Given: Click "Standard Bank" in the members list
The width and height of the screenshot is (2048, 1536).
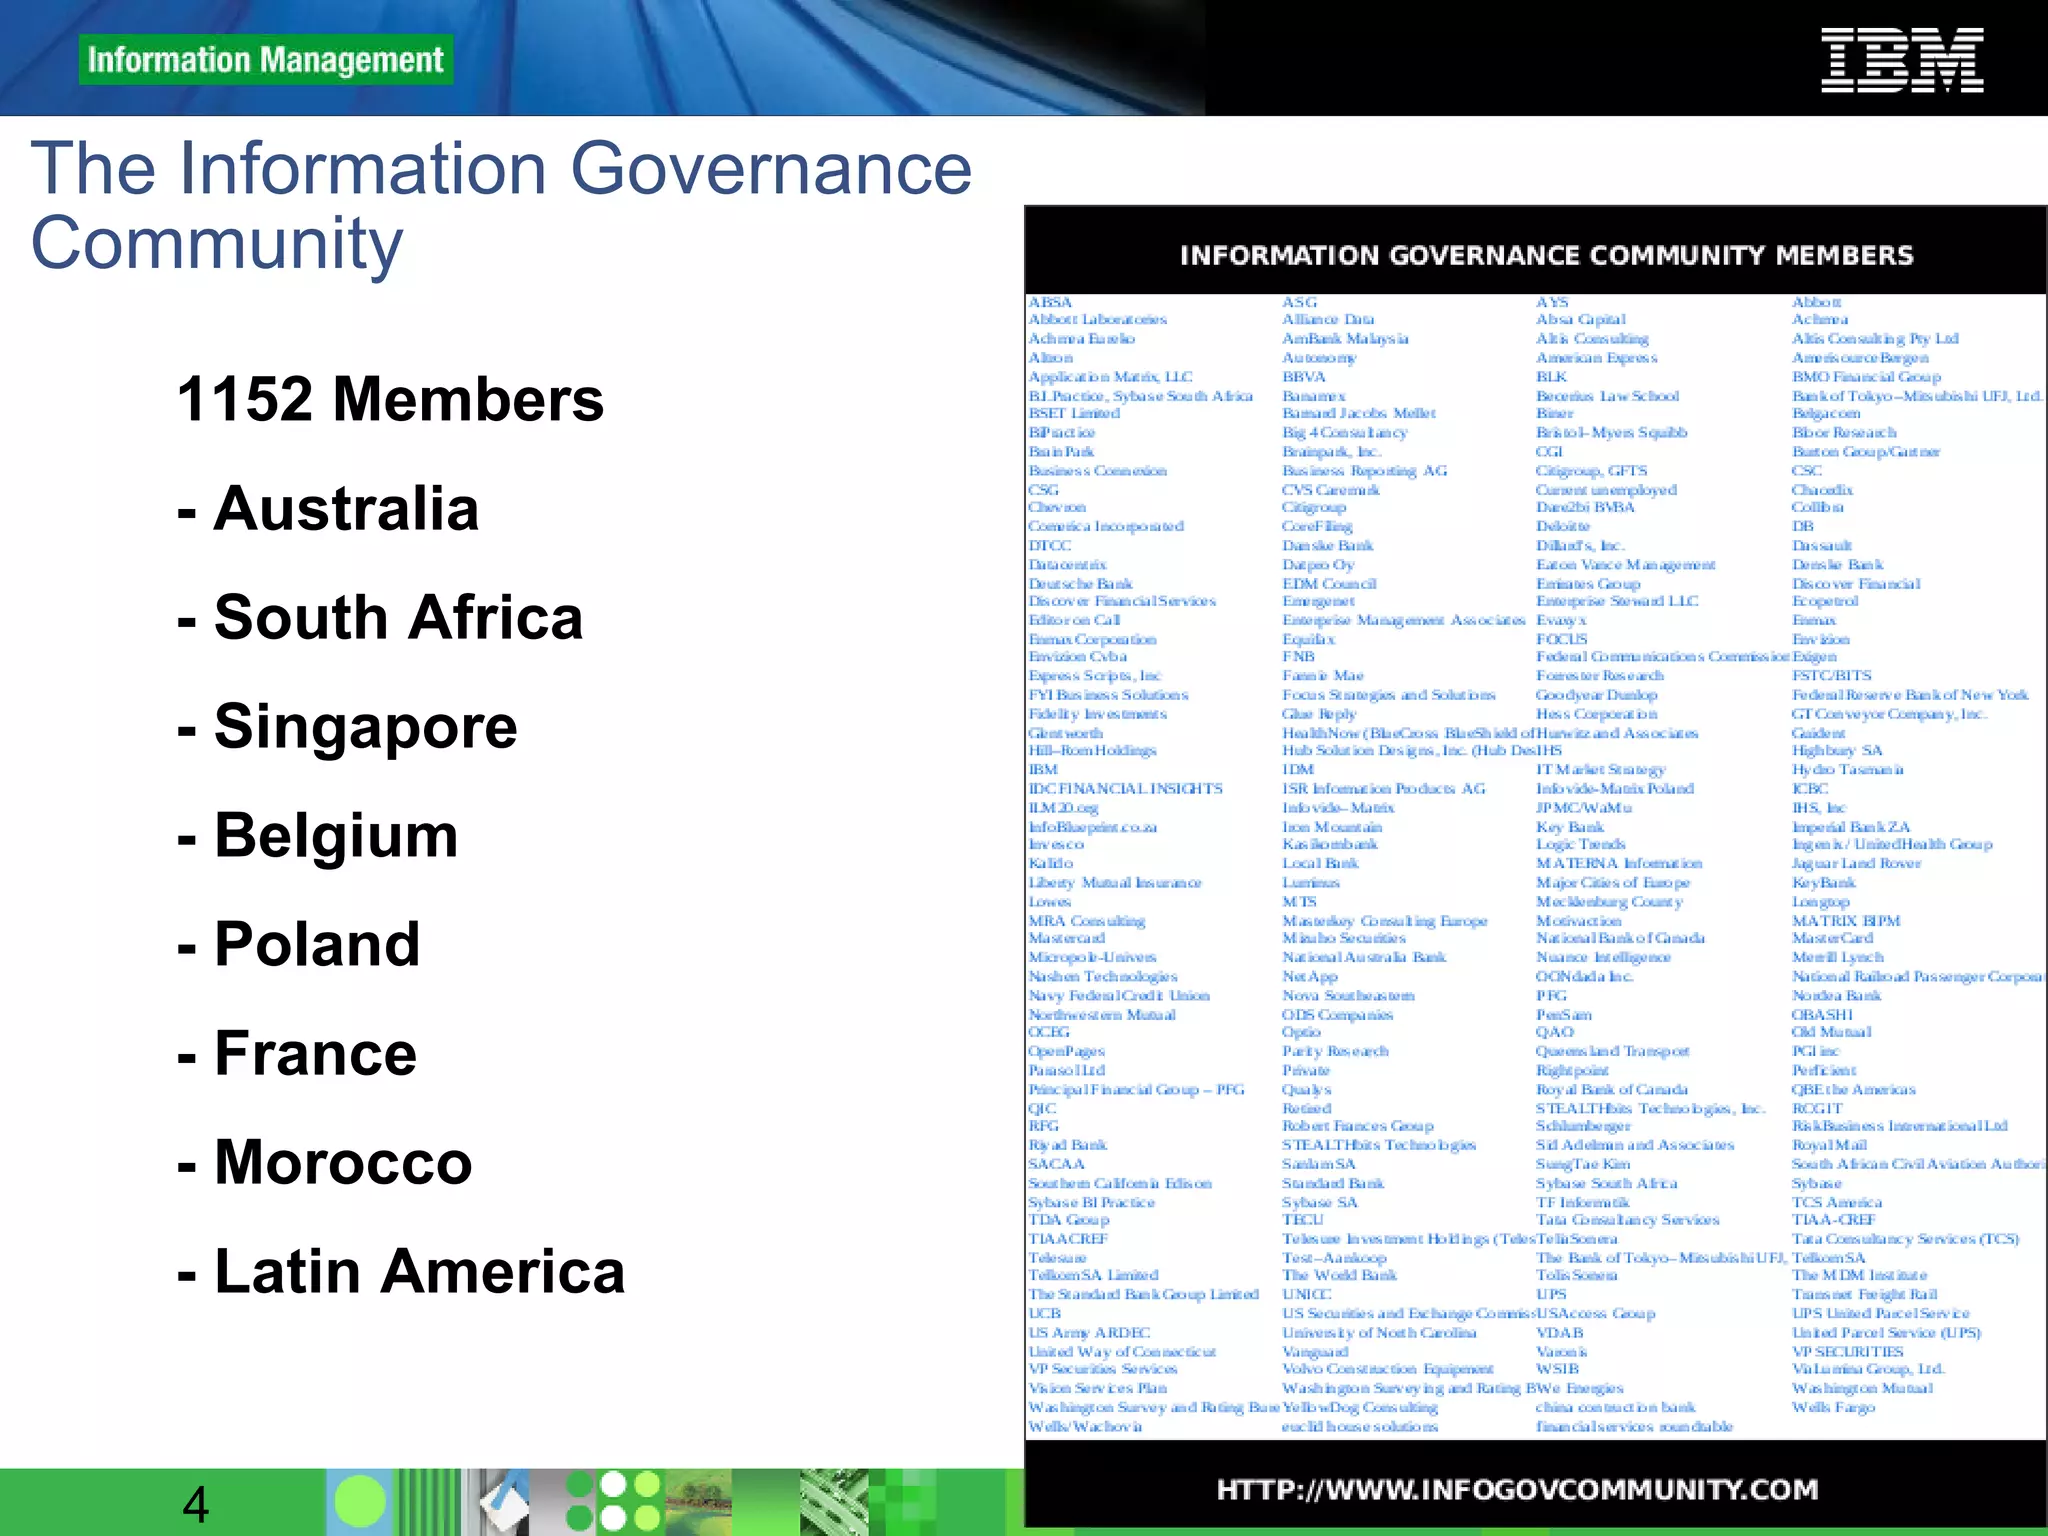Looking at the screenshot, I should click(1333, 1184).
